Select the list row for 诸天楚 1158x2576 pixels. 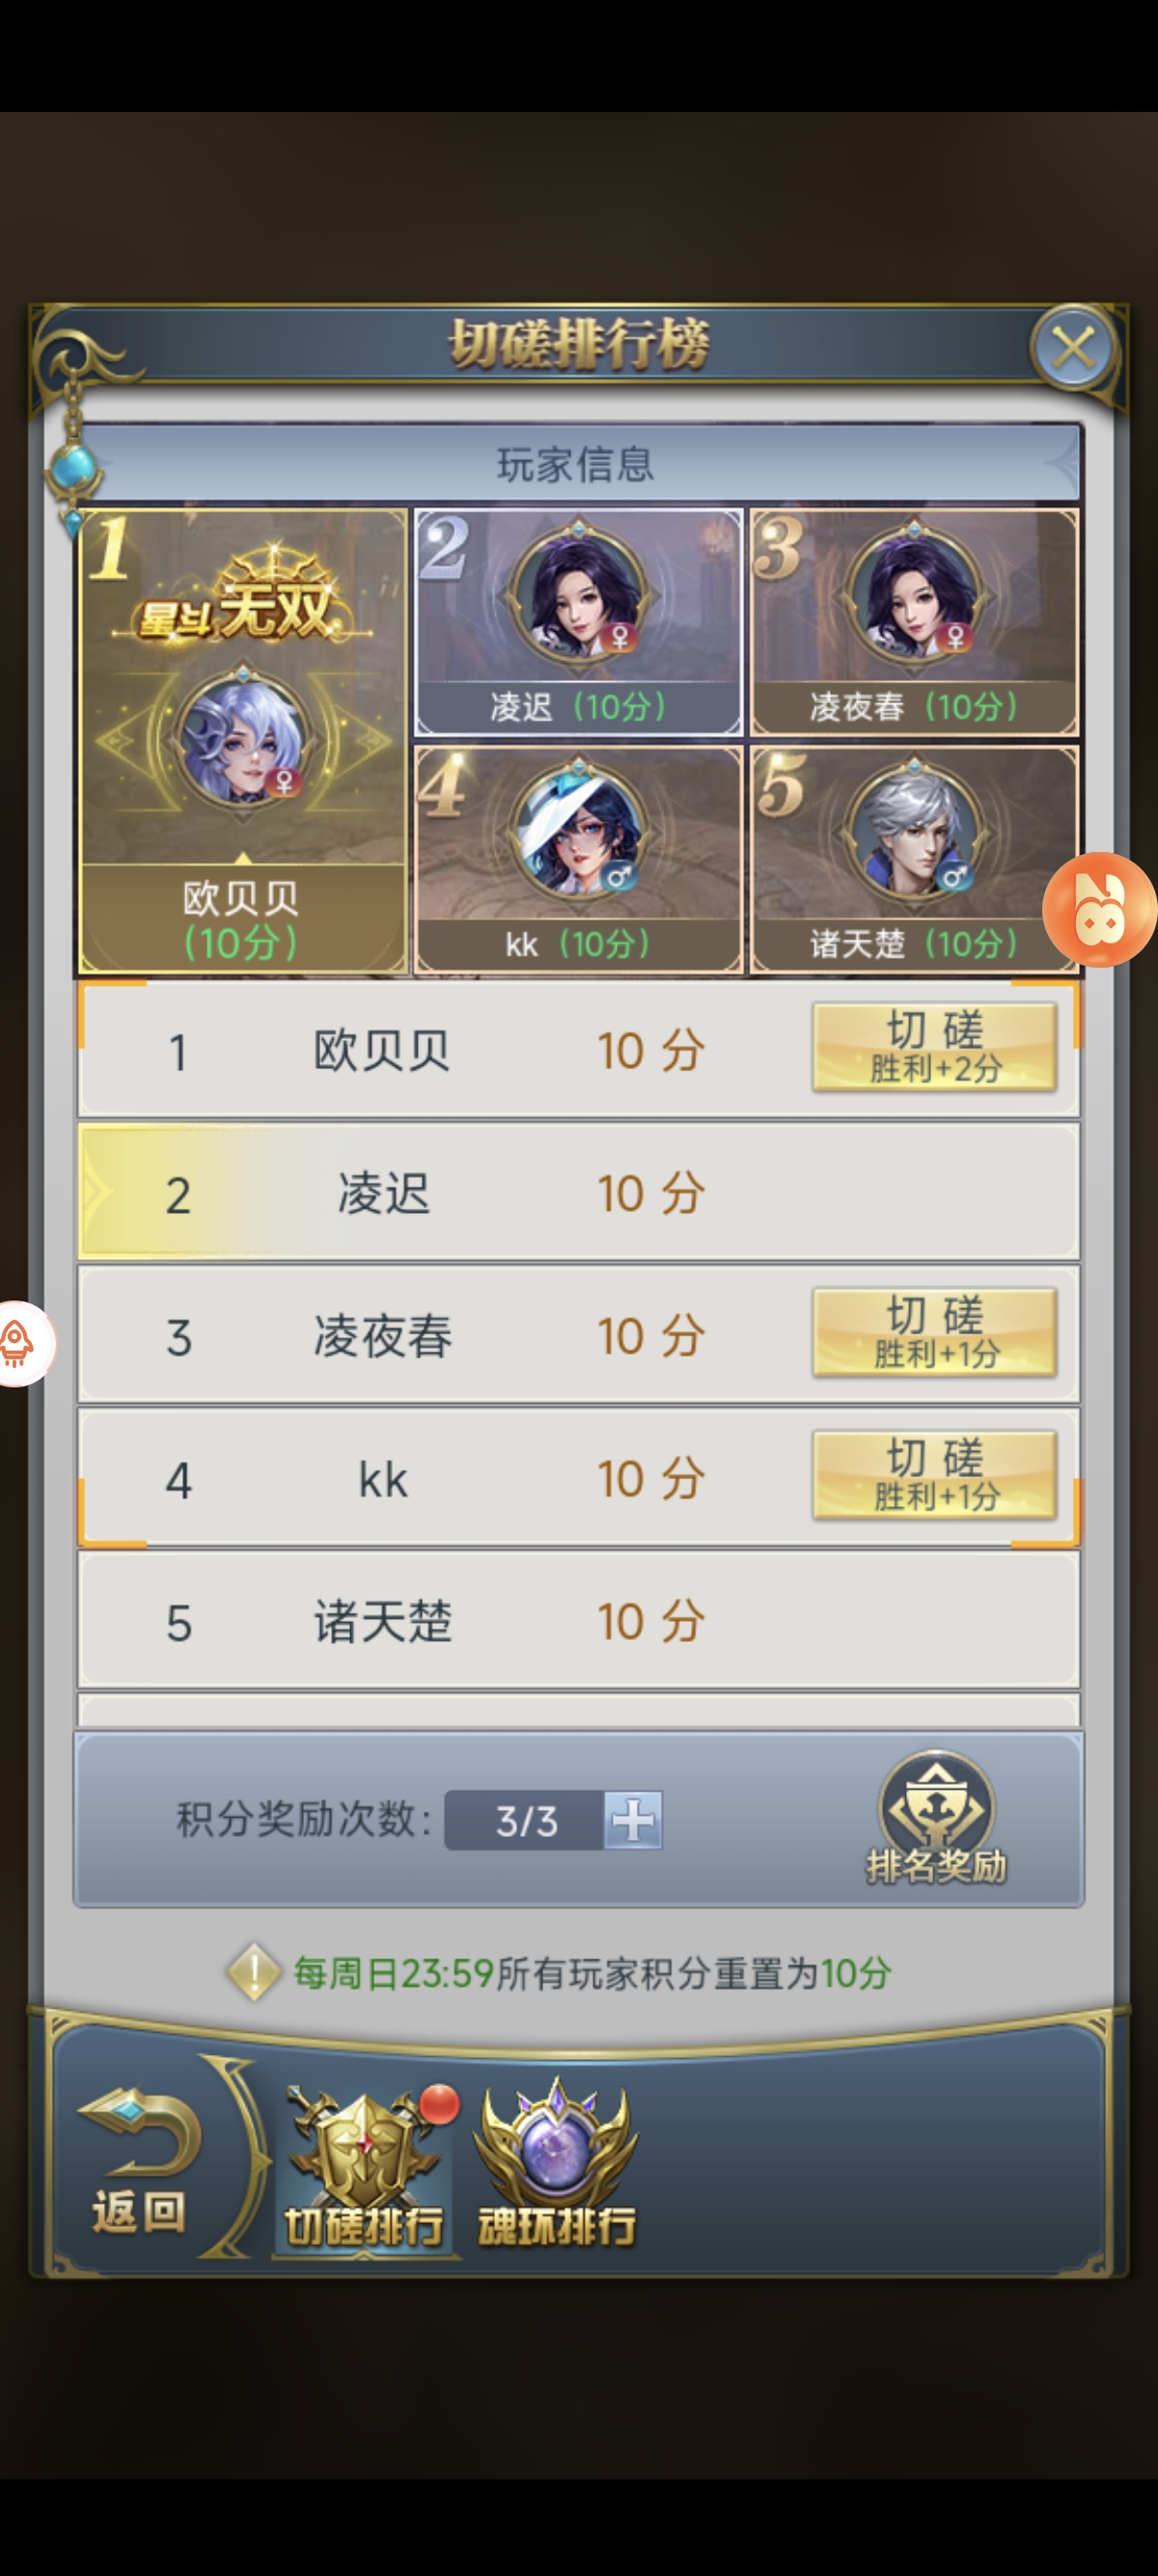[579, 1620]
